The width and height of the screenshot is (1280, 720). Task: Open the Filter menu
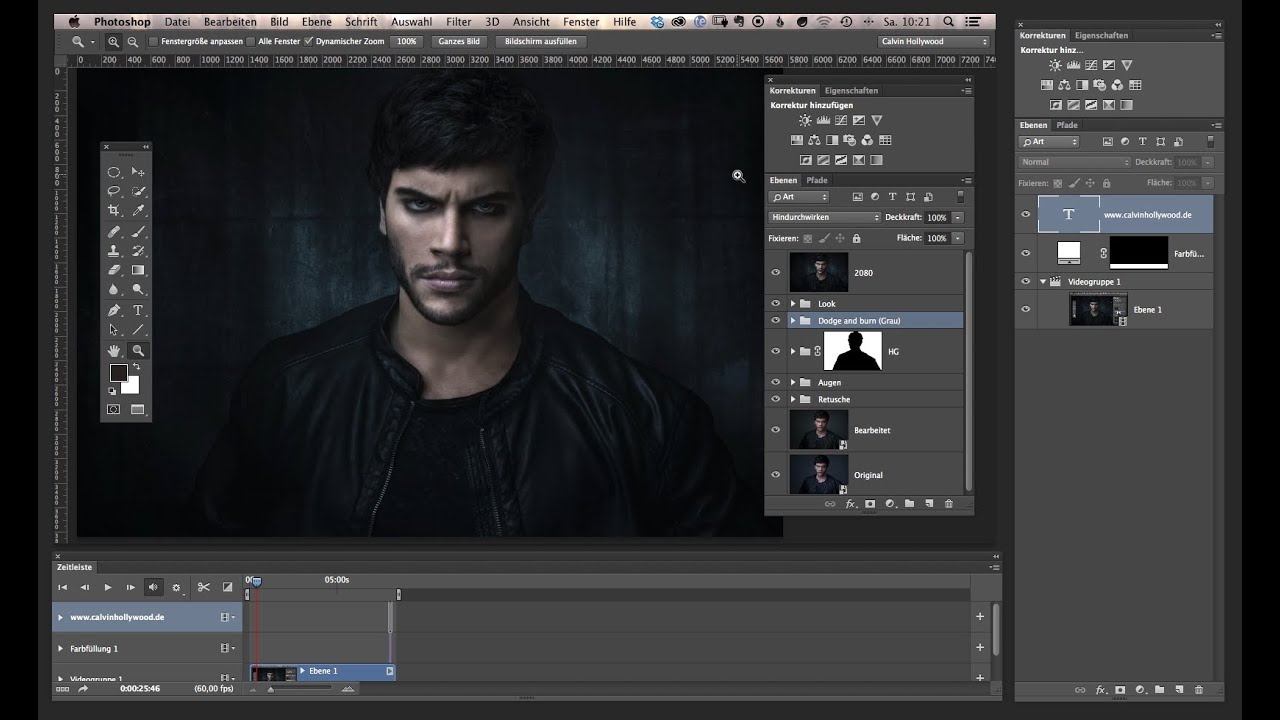[x=459, y=21]
